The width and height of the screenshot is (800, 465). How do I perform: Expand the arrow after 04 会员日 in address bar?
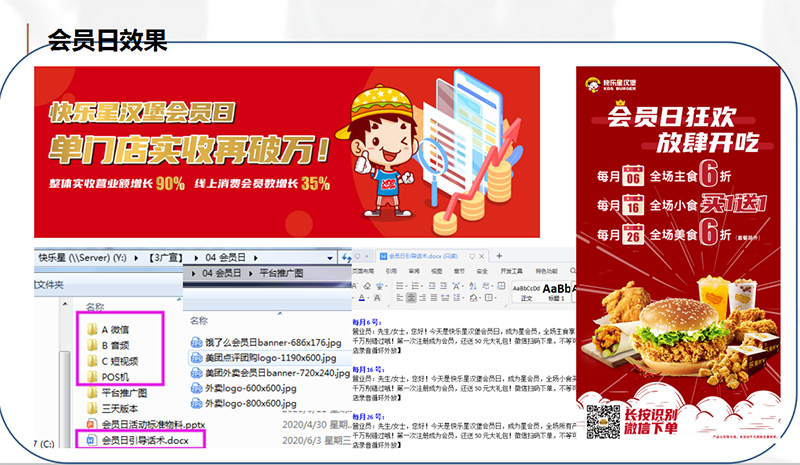(255, 258)
